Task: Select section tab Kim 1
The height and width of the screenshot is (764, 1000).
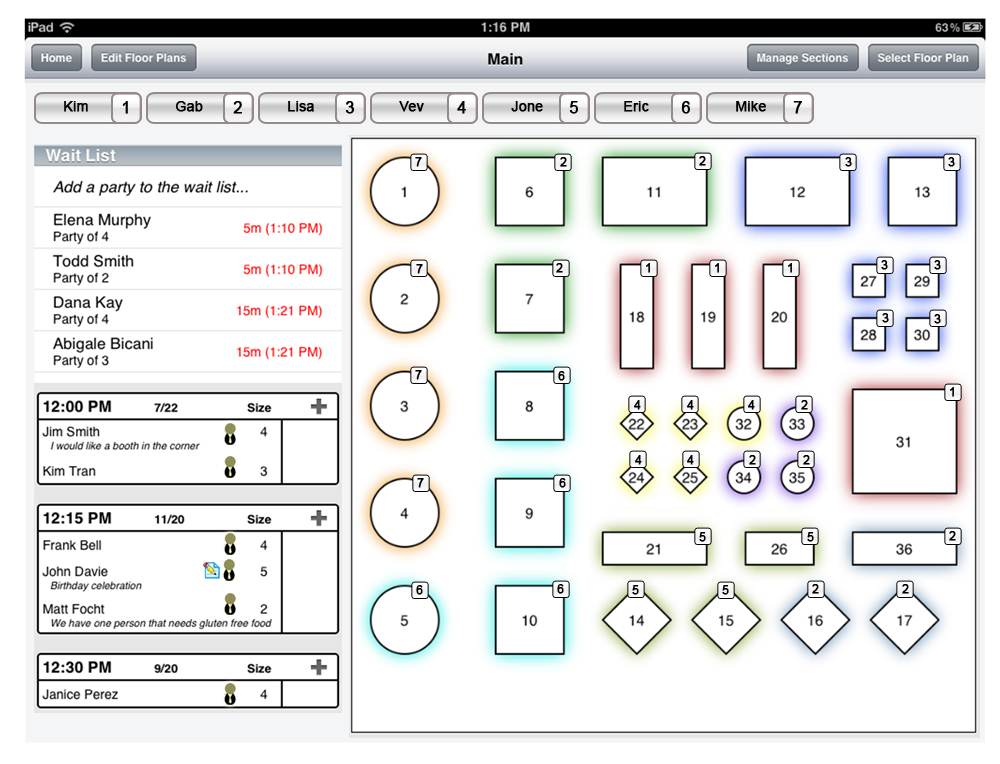Action: coord(88,107)
